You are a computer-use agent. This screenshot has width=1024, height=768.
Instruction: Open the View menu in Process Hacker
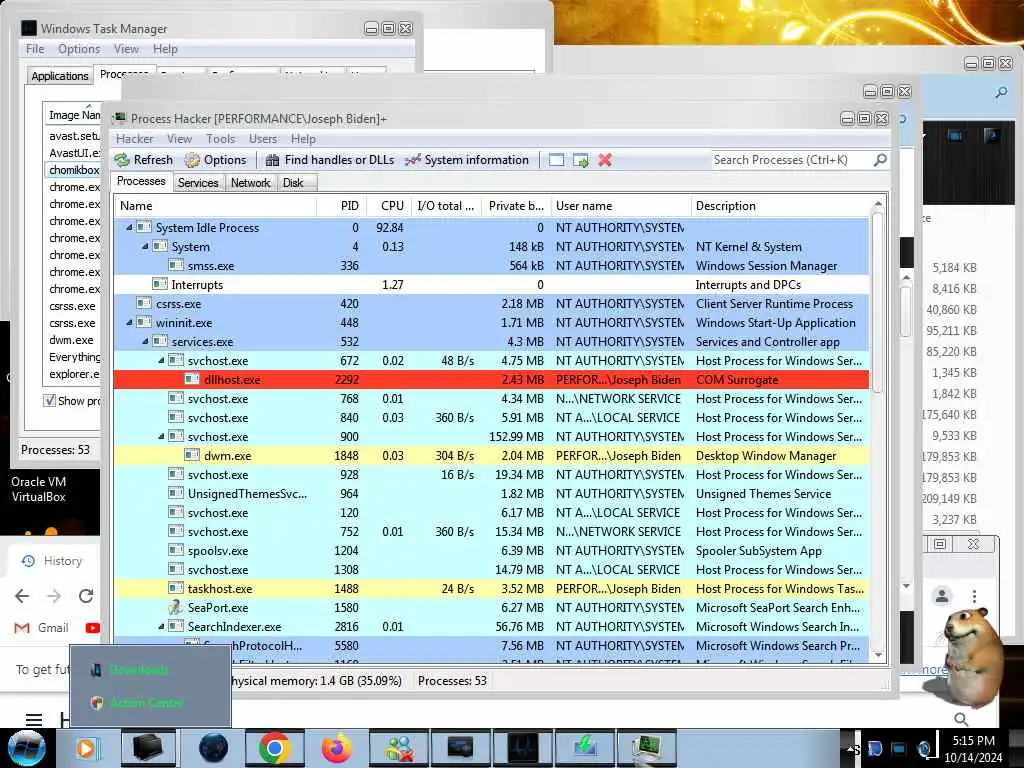tap(179, 138)
